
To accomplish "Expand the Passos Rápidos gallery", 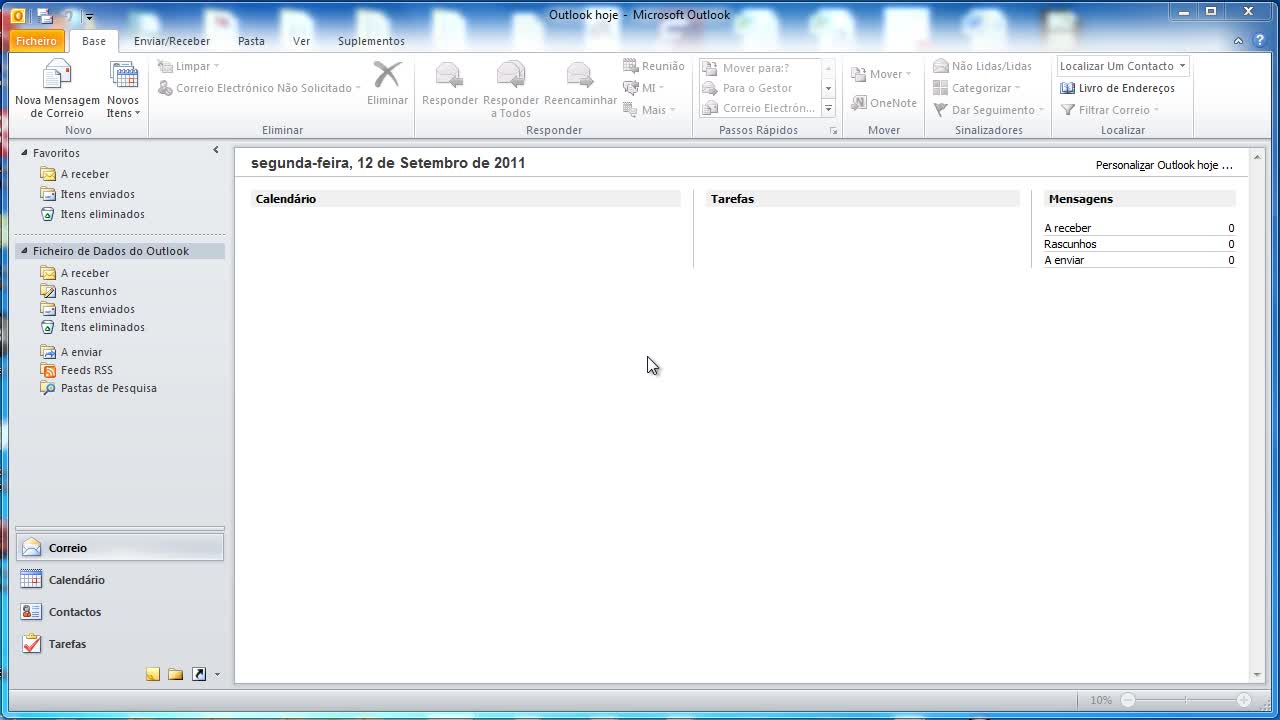I will click(828, 108).
